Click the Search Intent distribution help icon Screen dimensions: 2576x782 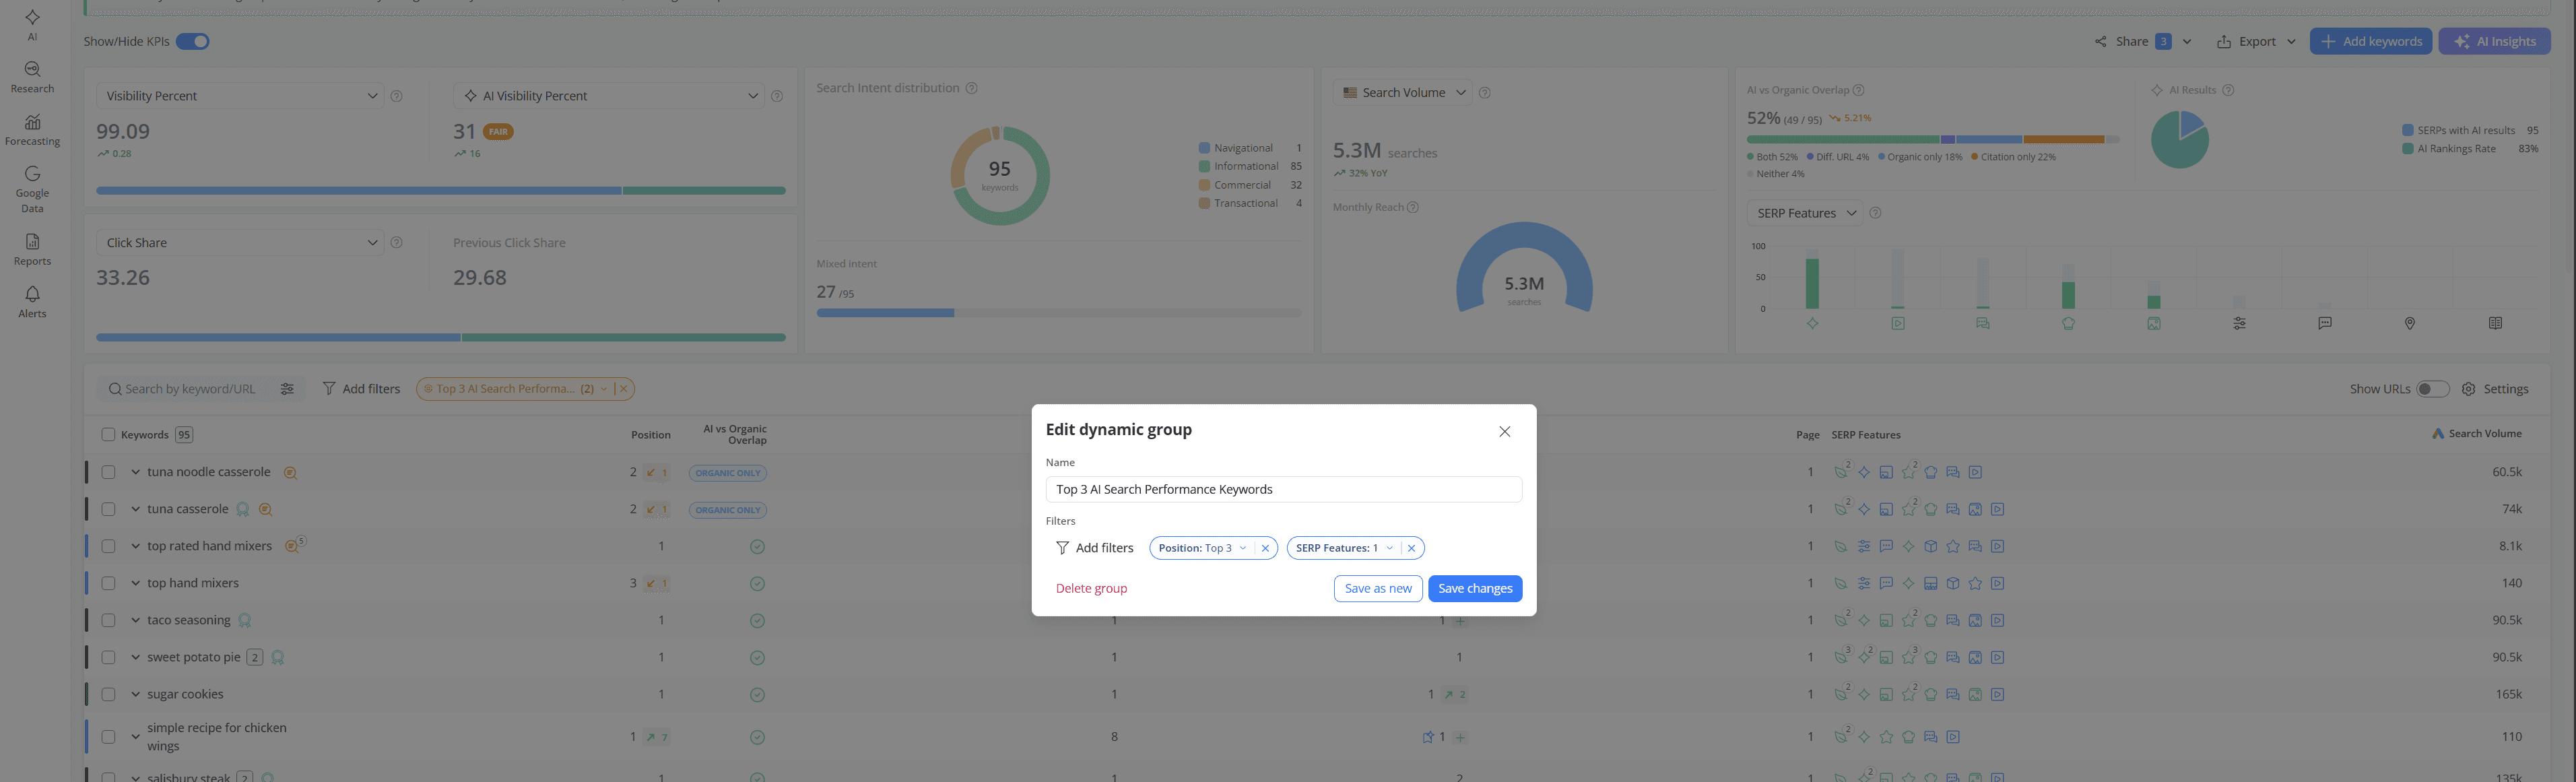tap(971, 88)
